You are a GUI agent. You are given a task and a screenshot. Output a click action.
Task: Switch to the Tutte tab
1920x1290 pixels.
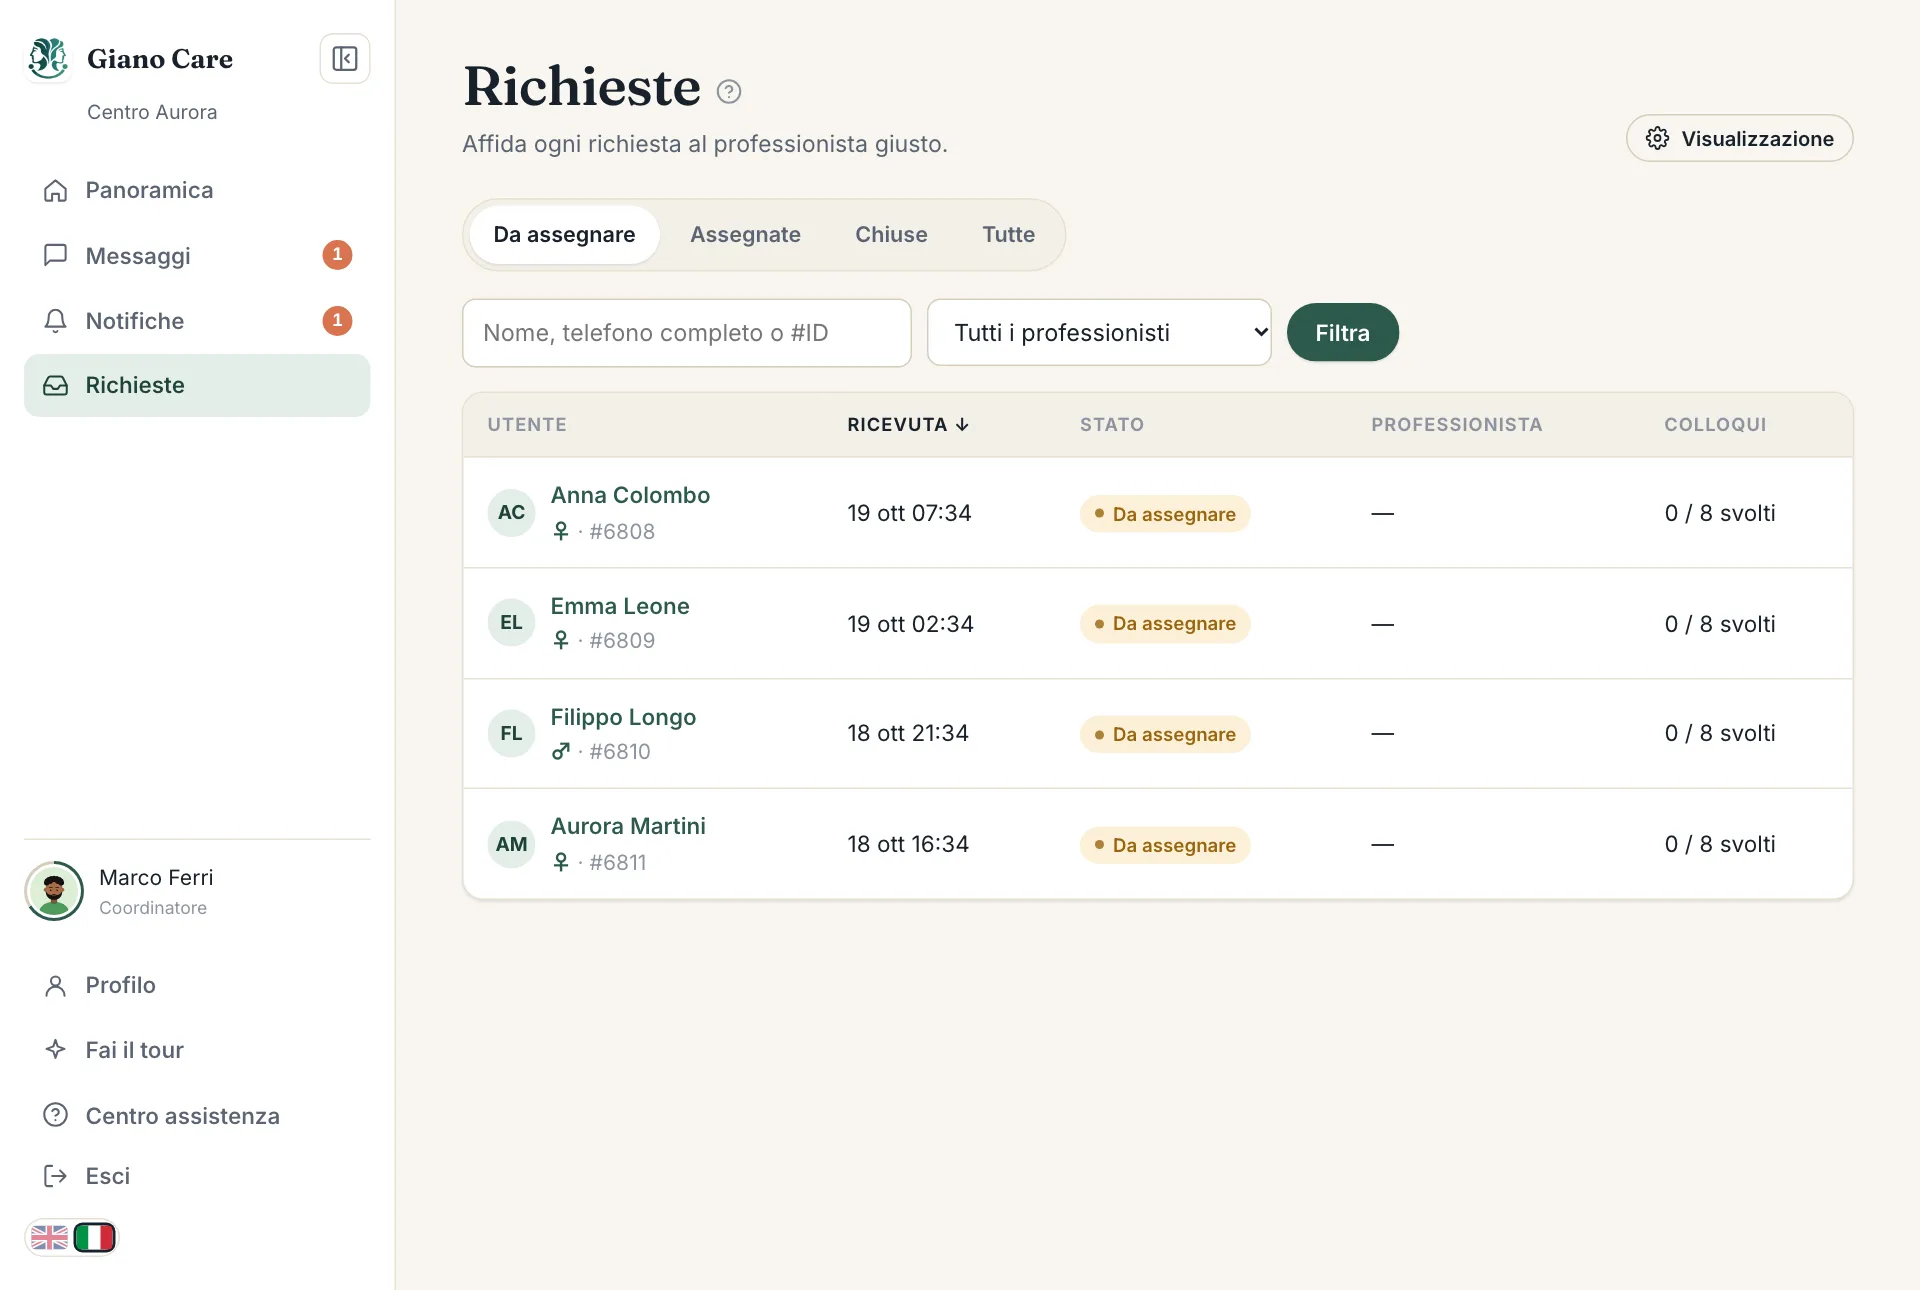[x=1008, y=235]
